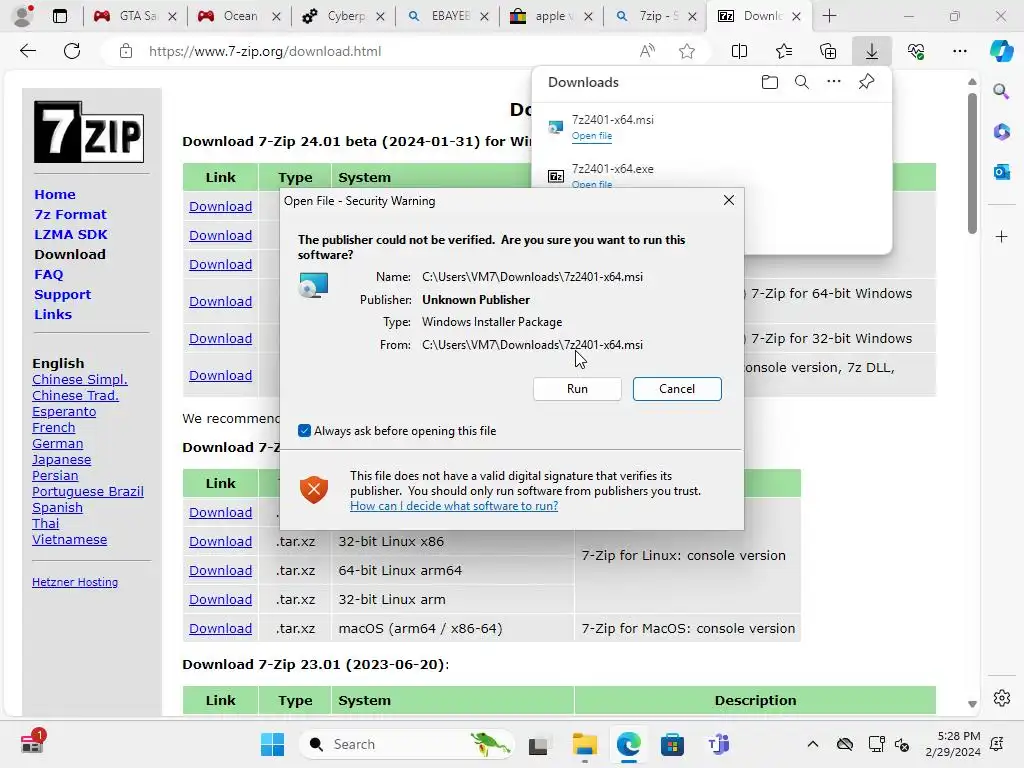Pin the Downloads panel

[867, 82]
